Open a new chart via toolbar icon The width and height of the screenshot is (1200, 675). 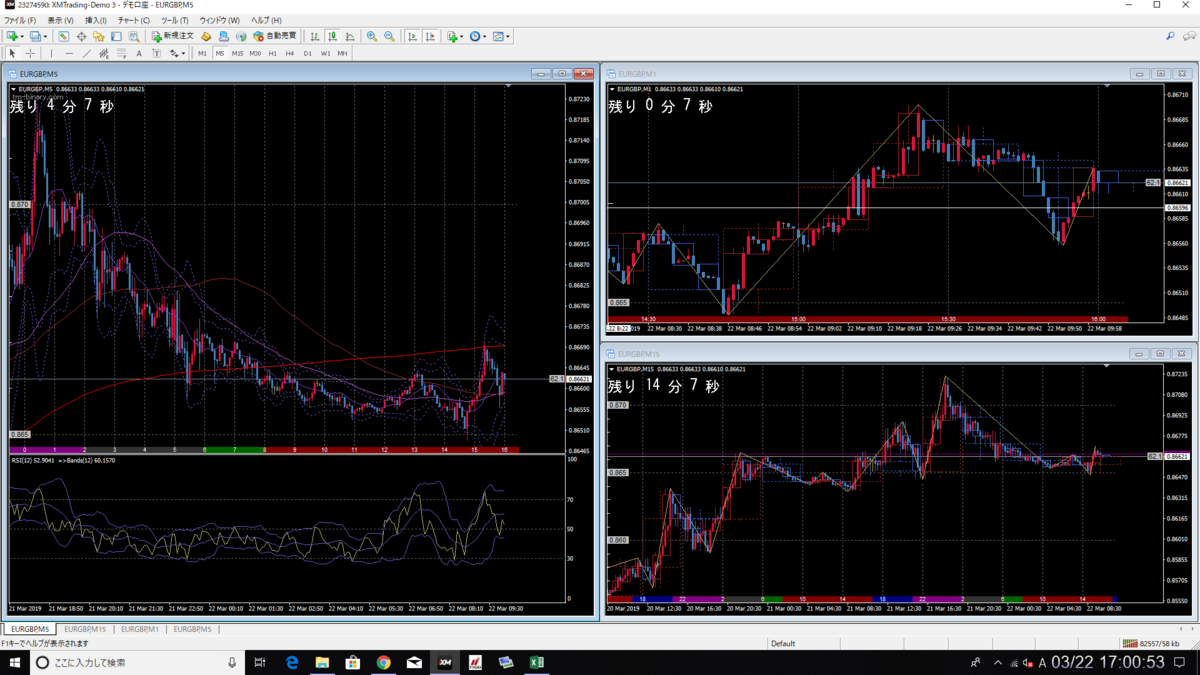click(x=12, y=36)
